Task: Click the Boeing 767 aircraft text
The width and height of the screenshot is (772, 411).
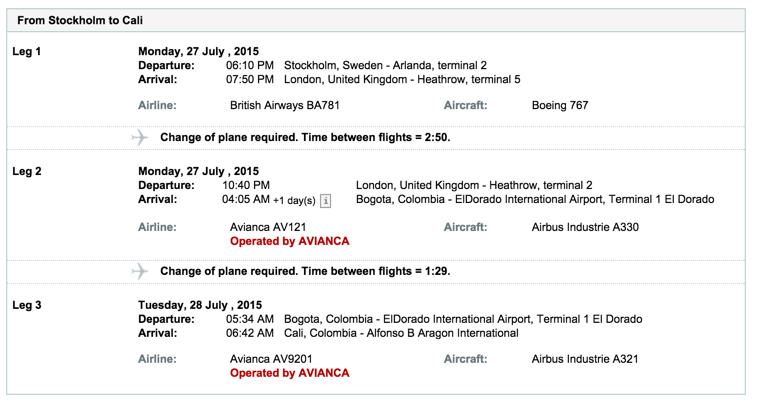Action: pyautogui.click(x=560, y=105)
